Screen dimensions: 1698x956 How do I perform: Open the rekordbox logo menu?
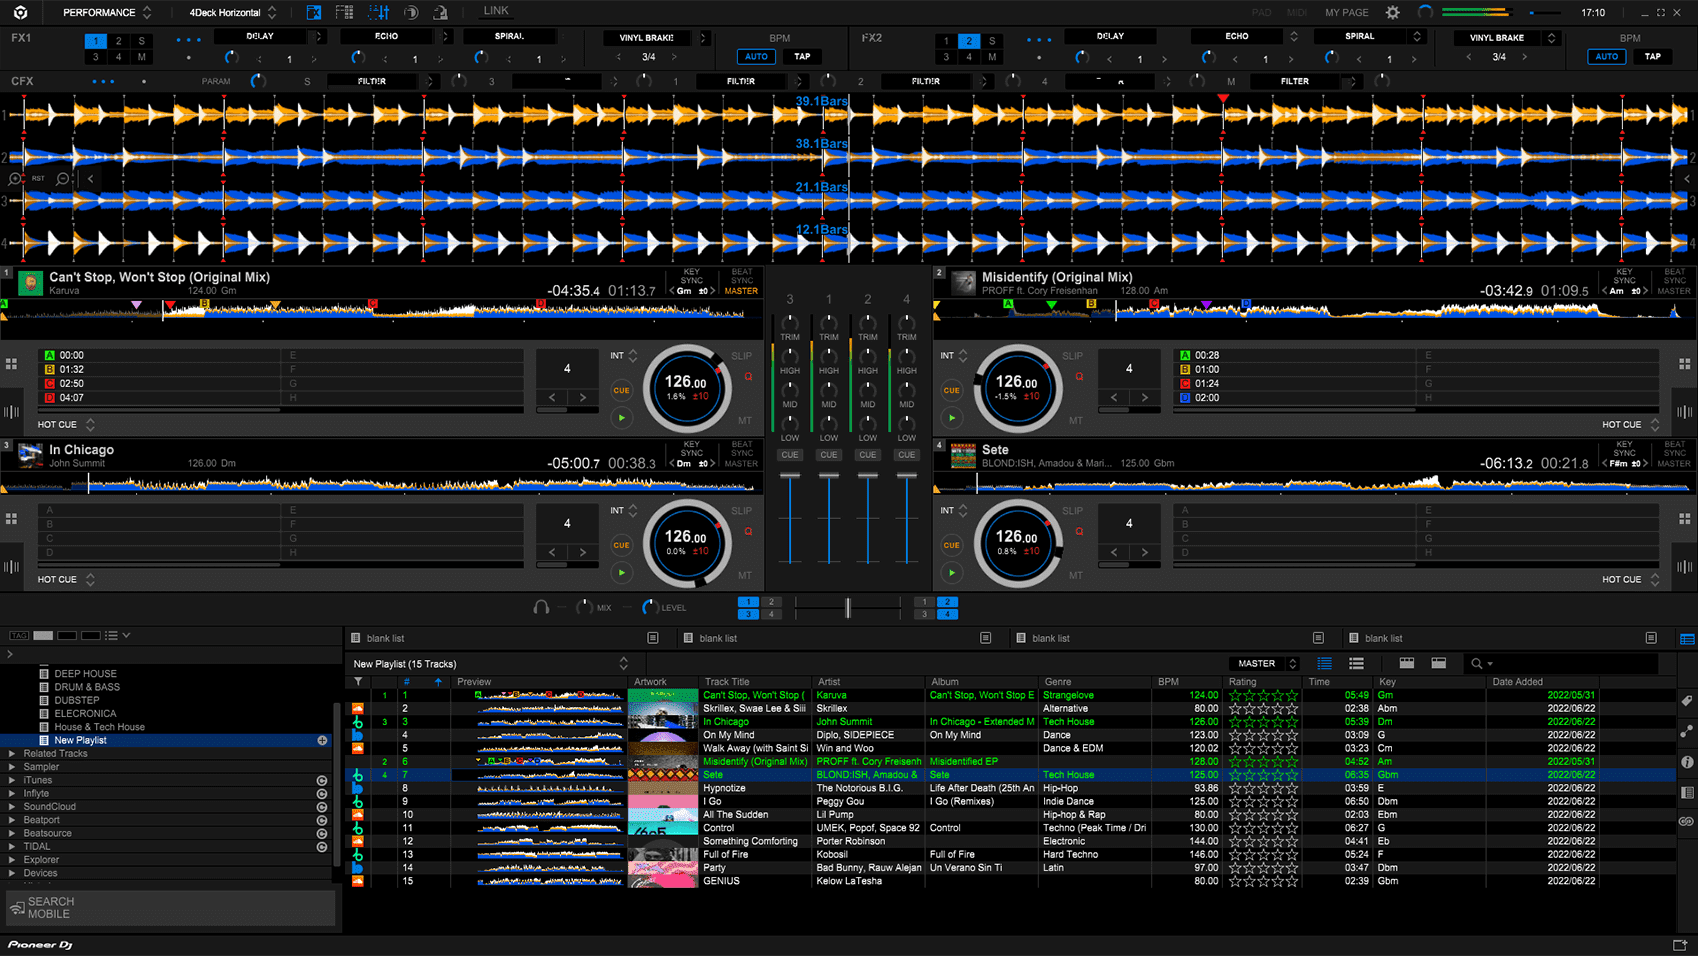coord(20,12)
